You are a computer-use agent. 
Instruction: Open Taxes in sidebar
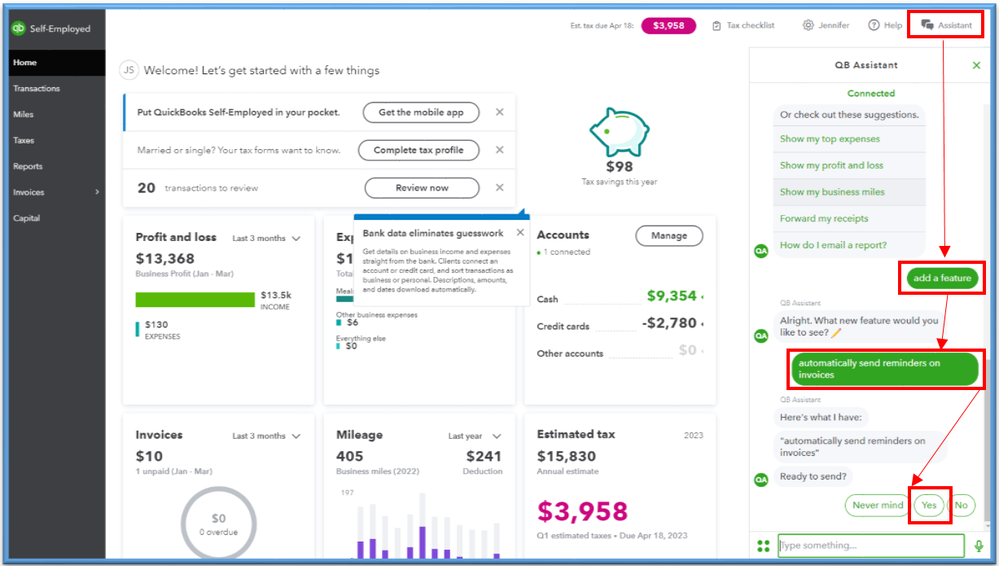click(57, 140)
